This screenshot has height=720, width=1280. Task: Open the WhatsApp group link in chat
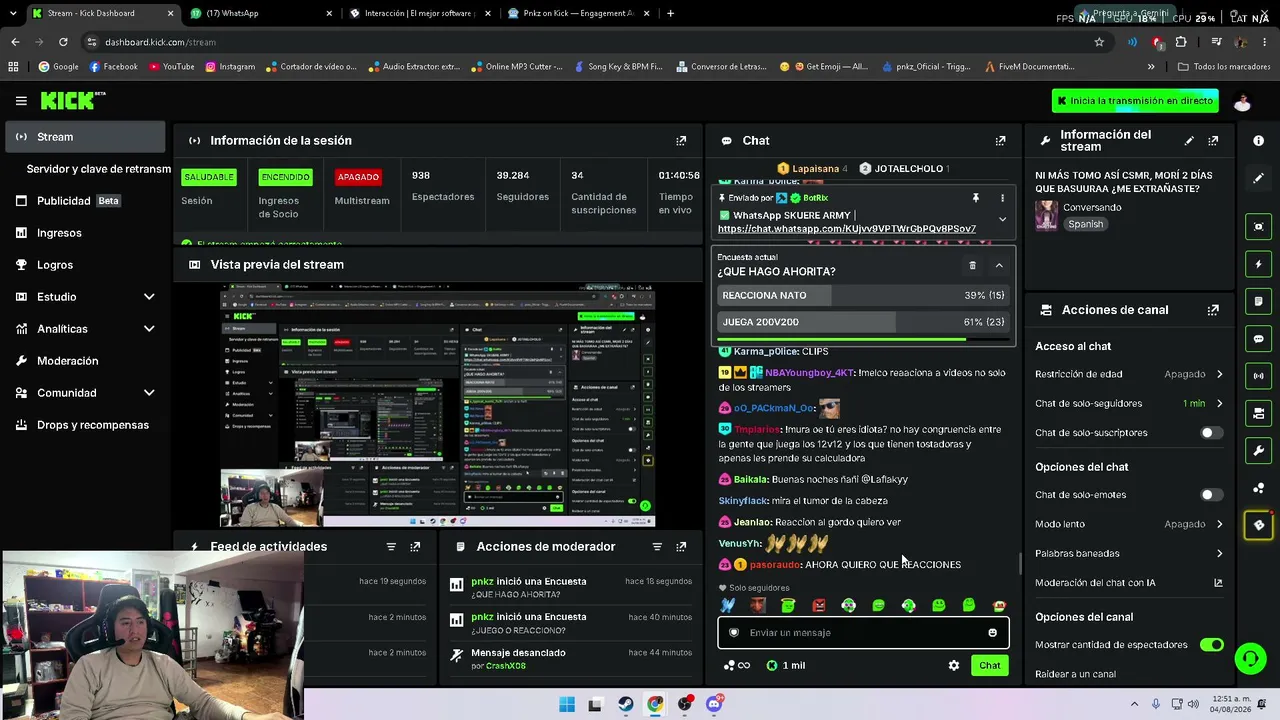tap(847, 229)
